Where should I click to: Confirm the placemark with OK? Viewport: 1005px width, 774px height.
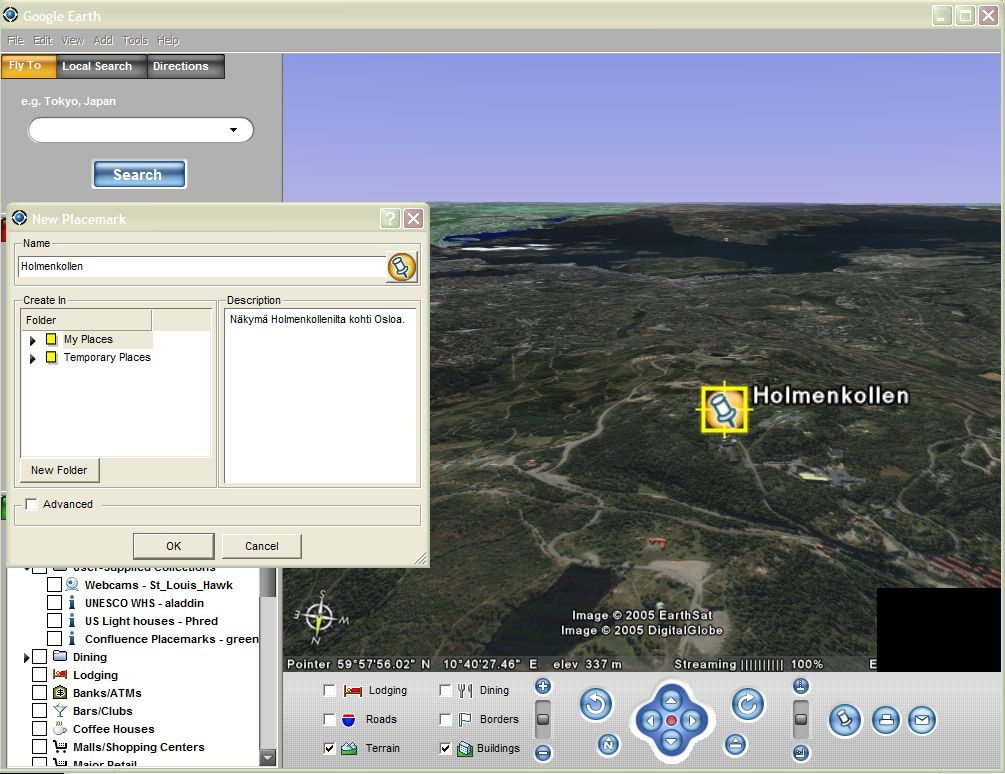(173, 546)
